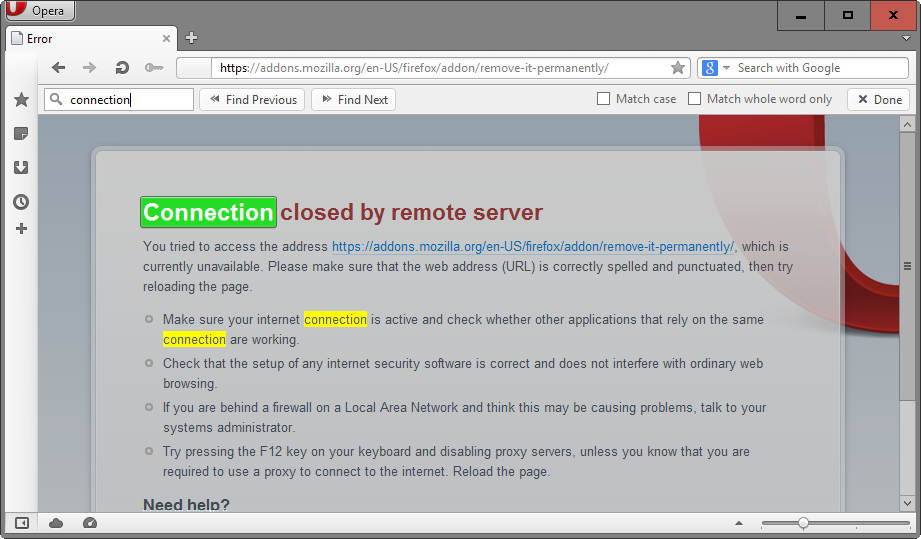Go back with the back arrow
921x539 pixels.
click(58, 68)
